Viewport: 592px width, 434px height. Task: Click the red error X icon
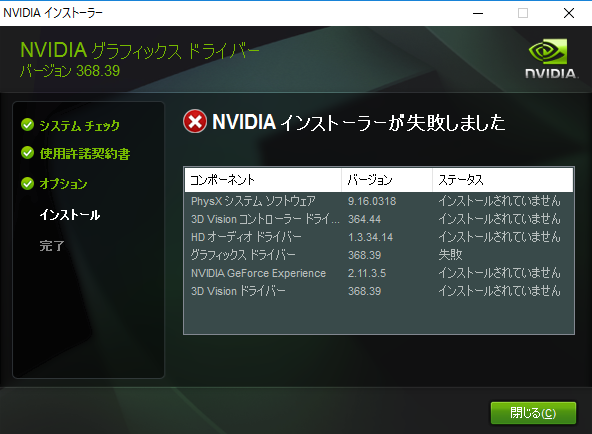point(195,122)
